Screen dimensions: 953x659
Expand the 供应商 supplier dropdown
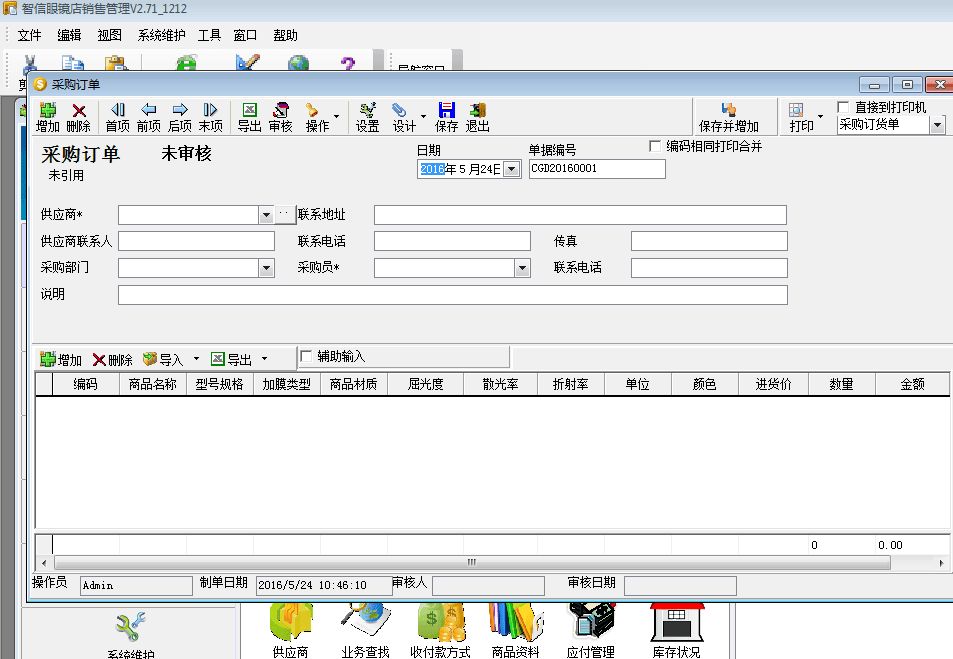pyautogui.click(x=266, y=215)
